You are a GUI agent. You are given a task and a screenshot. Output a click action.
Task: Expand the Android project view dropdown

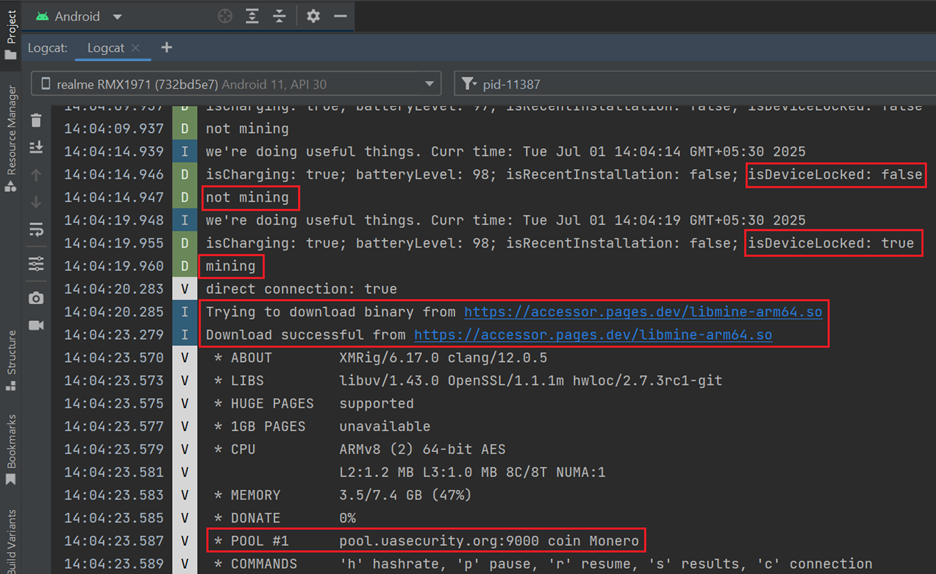(79, 17)
